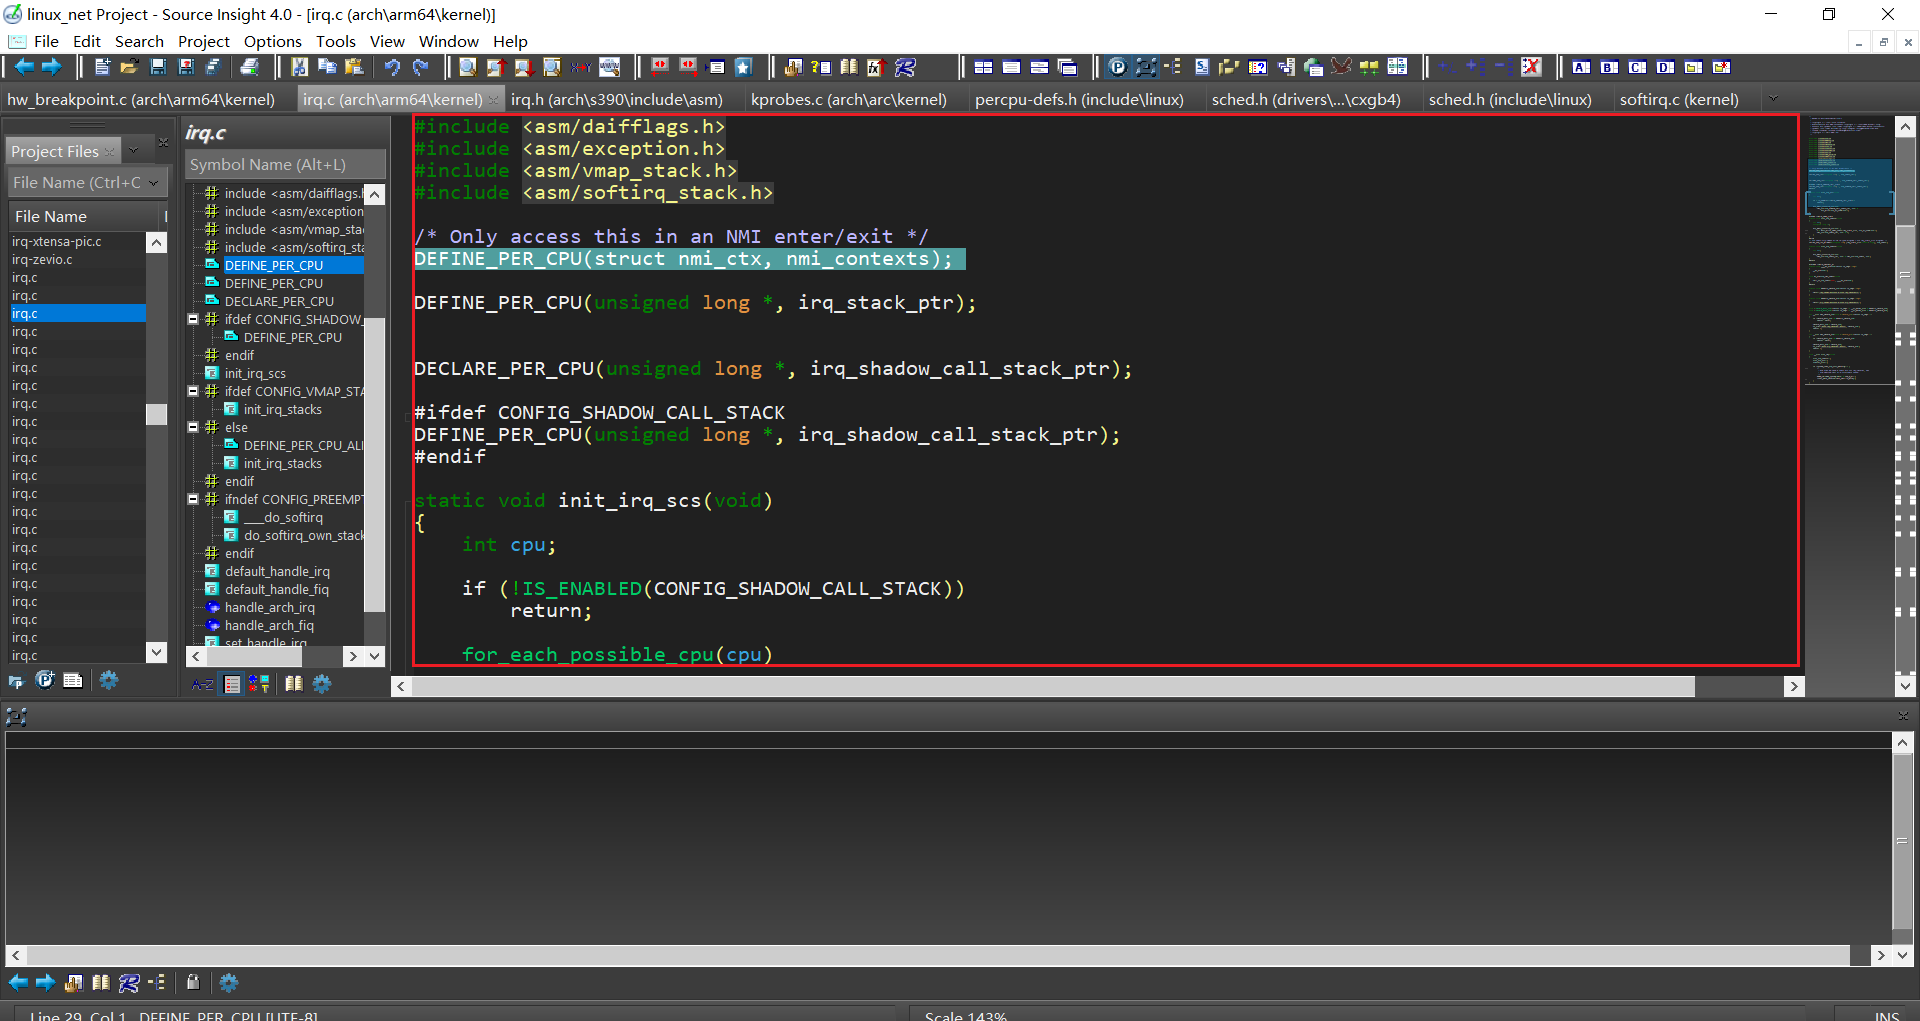Open the bottom panel settings gear
The height and width of the screenshot is (1021, 1920).
point(229,982)
